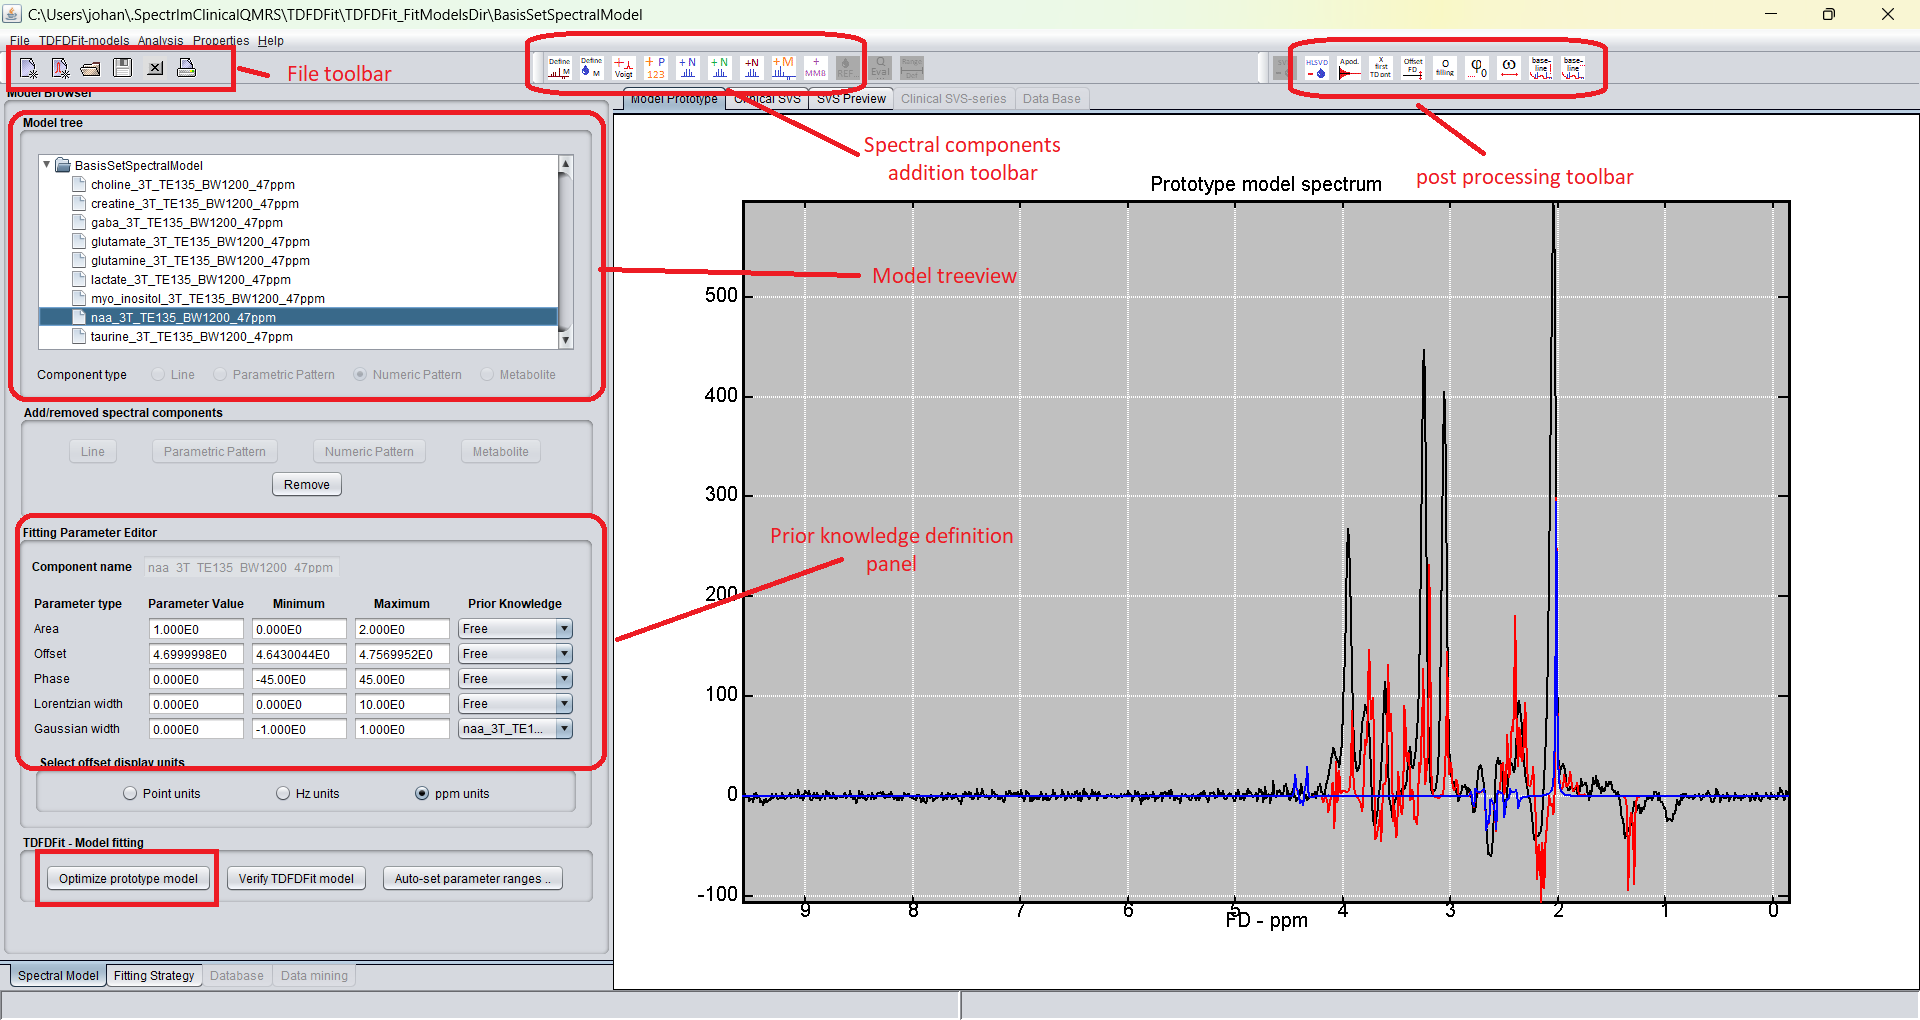1920x1020 pixels.
Task: Switch to the Data Base tab
Action: pyautogui.click(x=1051, y=99)
